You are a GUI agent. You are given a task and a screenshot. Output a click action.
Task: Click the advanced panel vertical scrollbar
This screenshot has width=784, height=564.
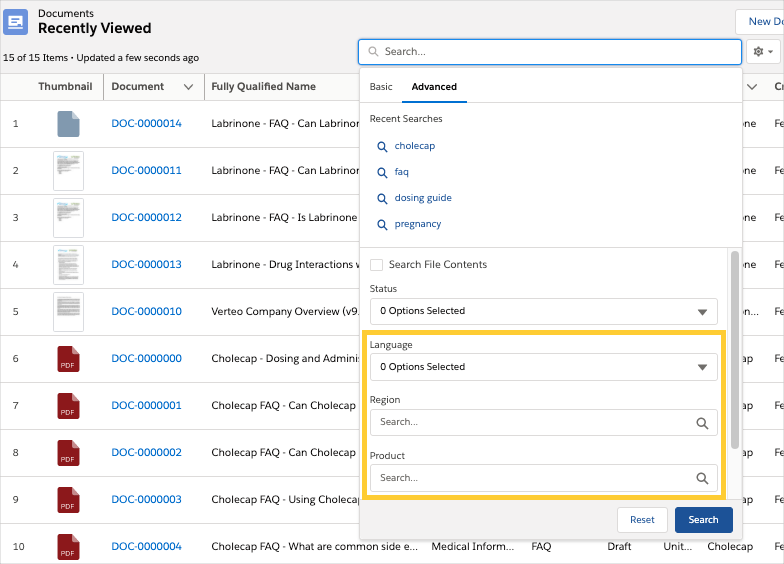(736, 350)
